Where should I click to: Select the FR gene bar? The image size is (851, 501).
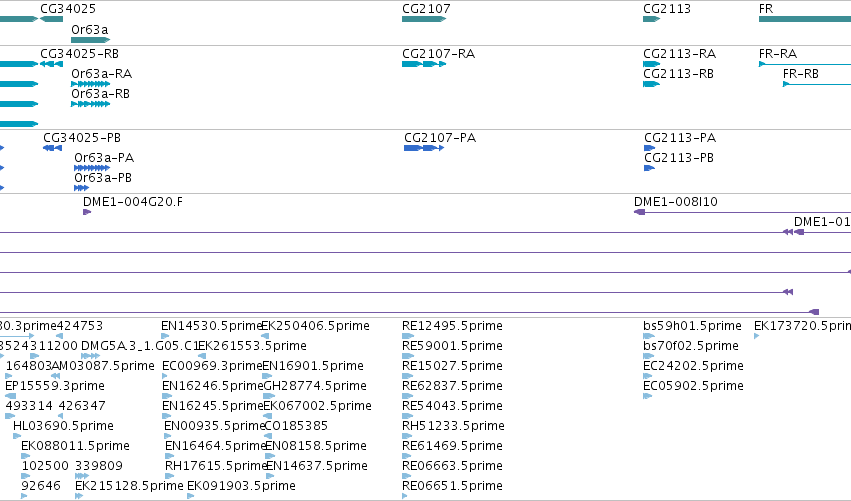805,19
